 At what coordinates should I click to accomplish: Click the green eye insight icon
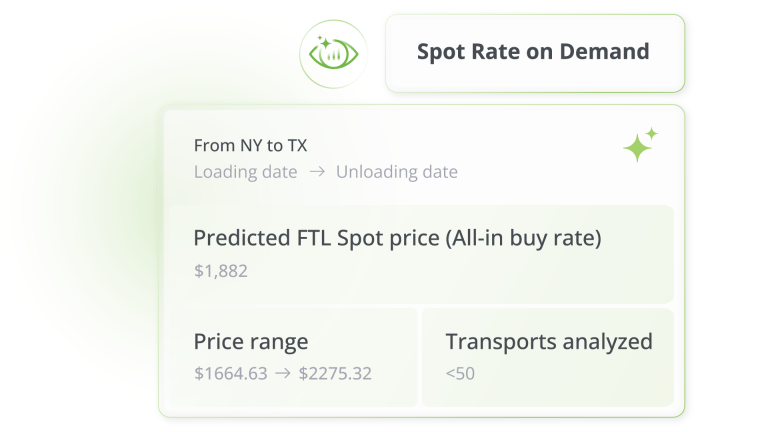click(x=333, y=55)
